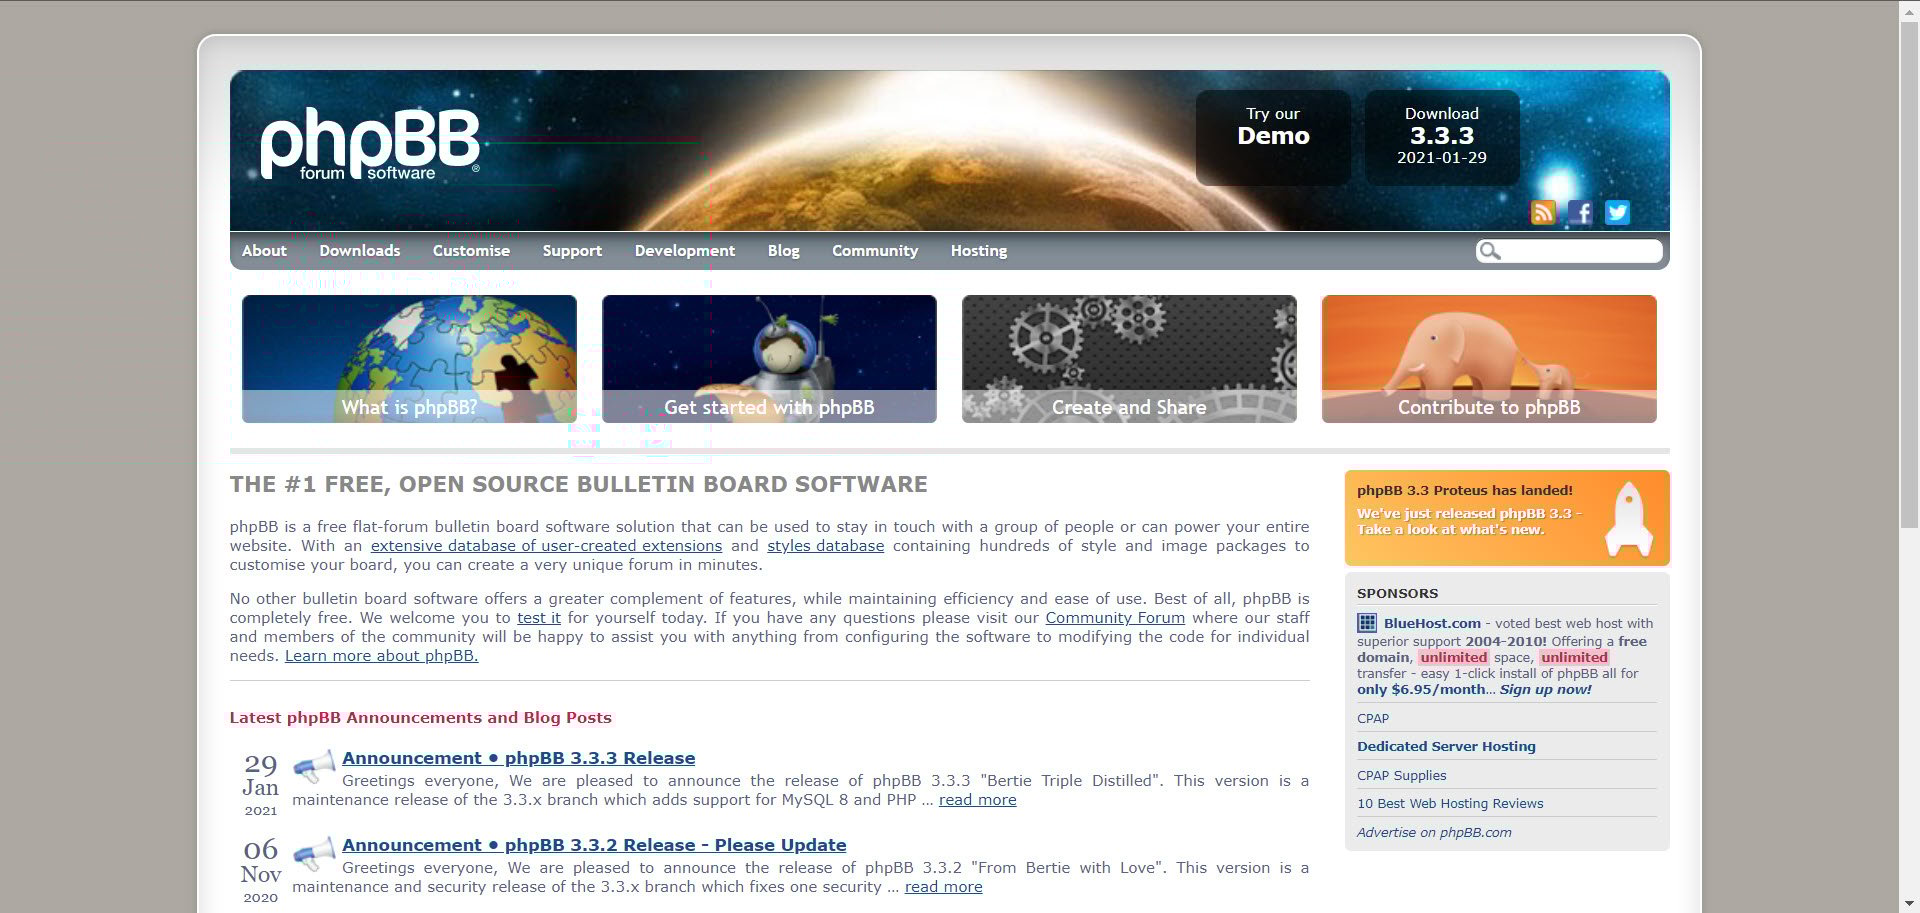Open the About menu
1920x913 pixels.
264,251
